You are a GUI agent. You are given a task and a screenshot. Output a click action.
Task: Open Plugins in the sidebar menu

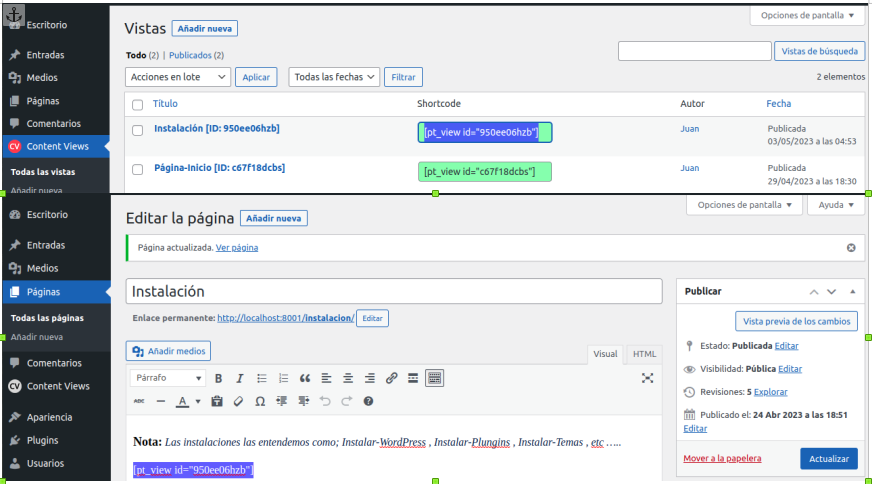coord(42,440)
